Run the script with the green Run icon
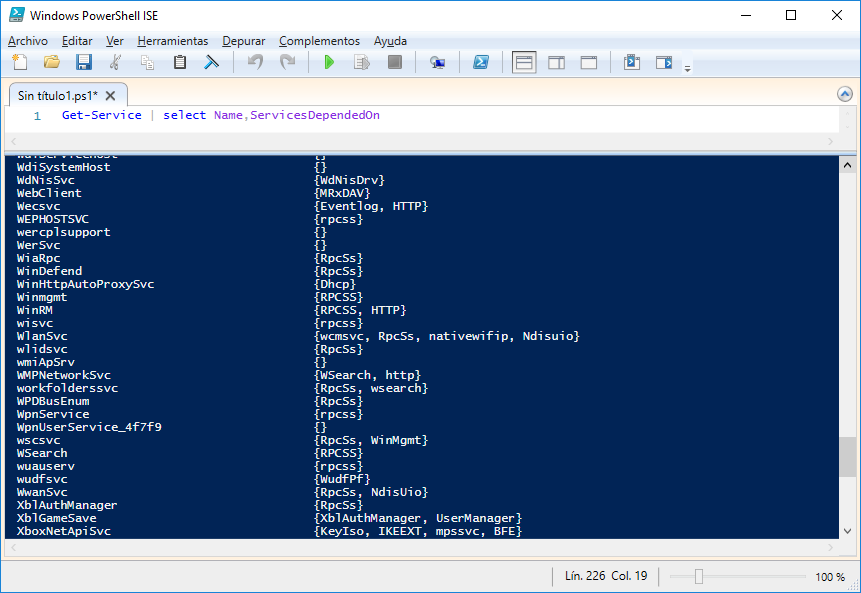The height and width of the screenshot is (593, 861). coord(329,61)
